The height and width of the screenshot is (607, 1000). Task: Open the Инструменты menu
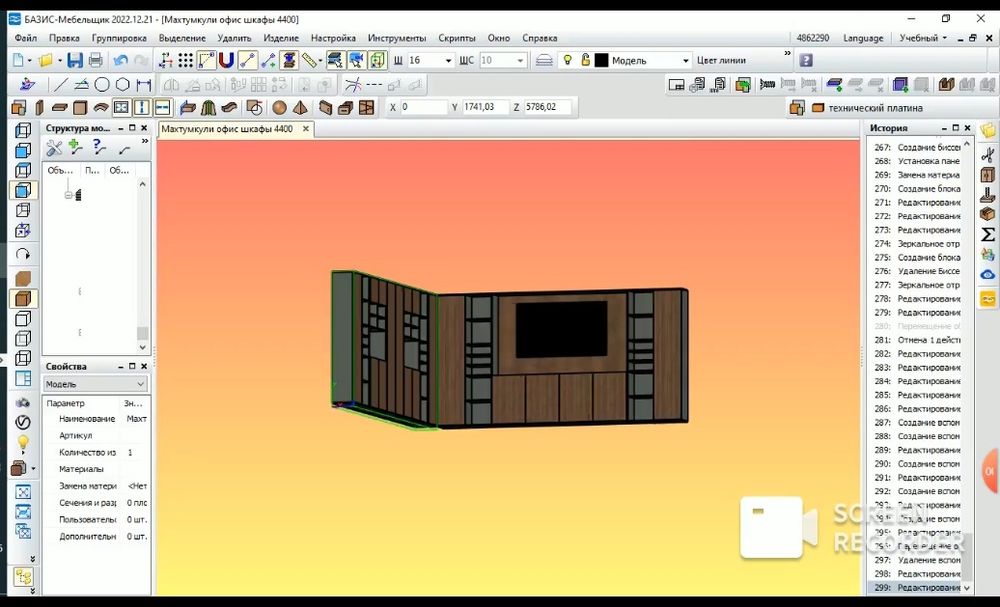(396, 38)
